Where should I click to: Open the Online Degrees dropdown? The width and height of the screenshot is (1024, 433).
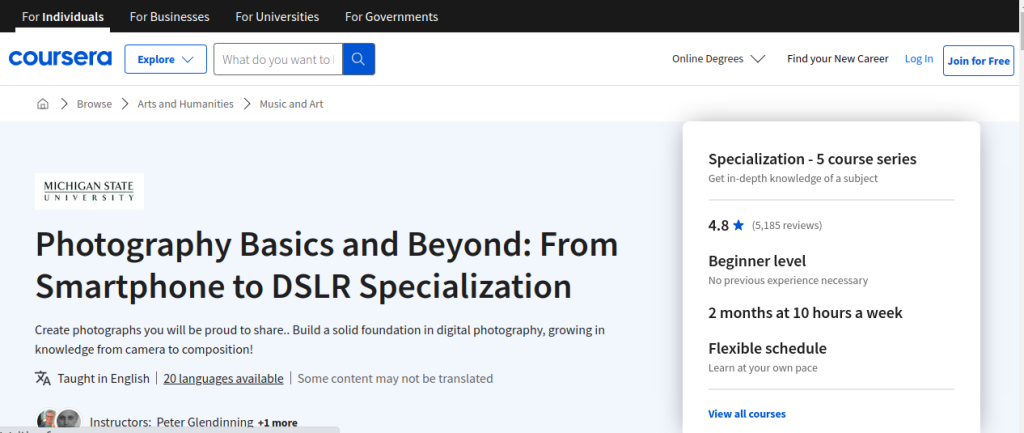718,59
